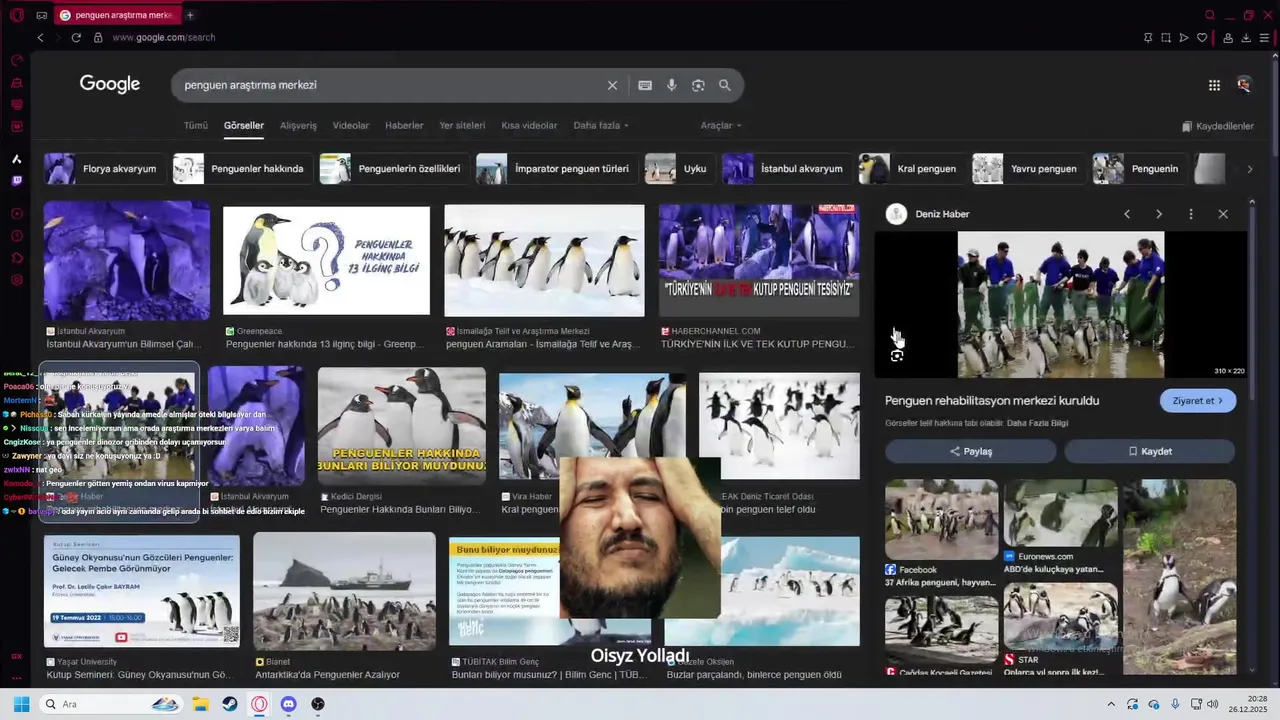This screenshot has height=720, width=1280.
Task: Click Kaydet save button
Action: tap(1150, 451)
